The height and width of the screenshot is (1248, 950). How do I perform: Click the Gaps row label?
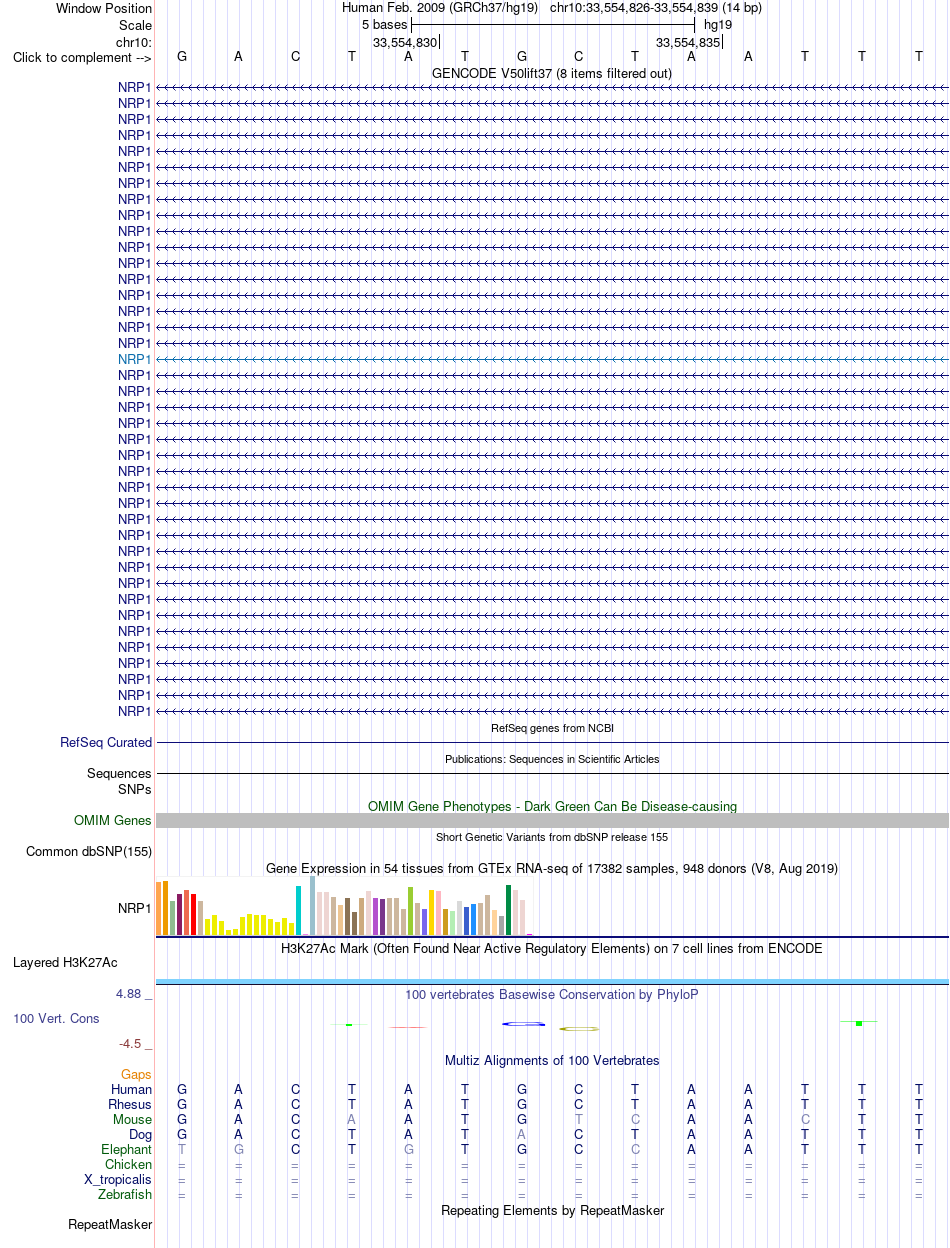[136, 1074]
